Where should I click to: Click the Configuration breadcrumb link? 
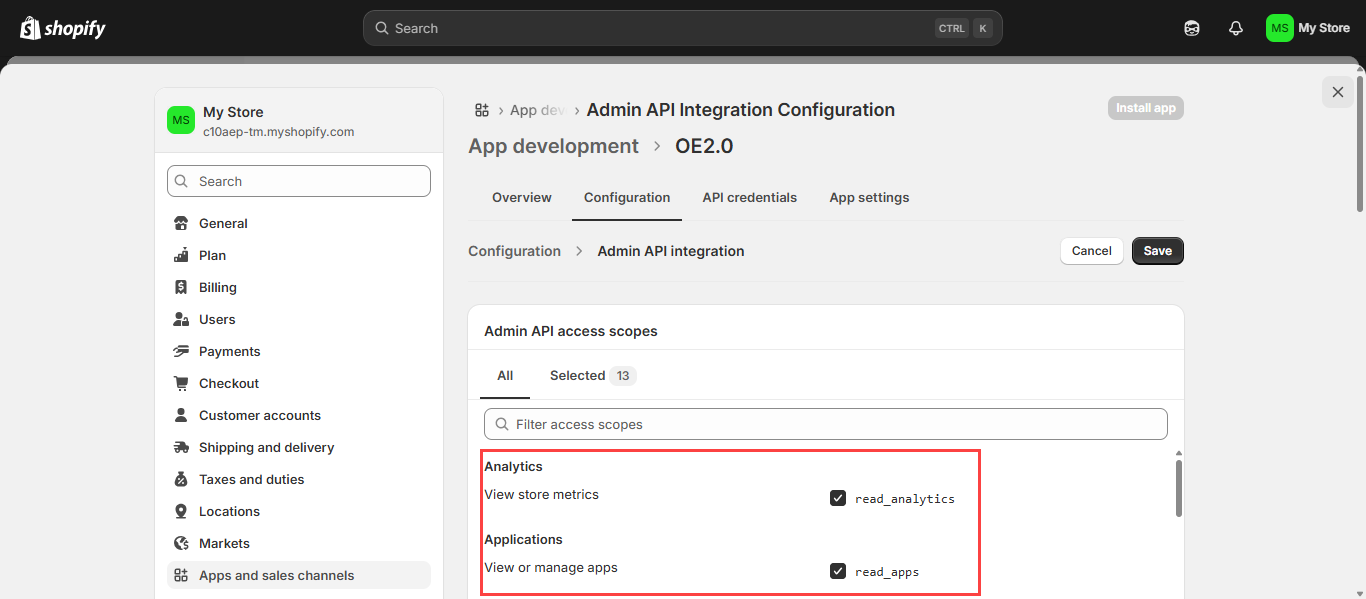point(514,251)
